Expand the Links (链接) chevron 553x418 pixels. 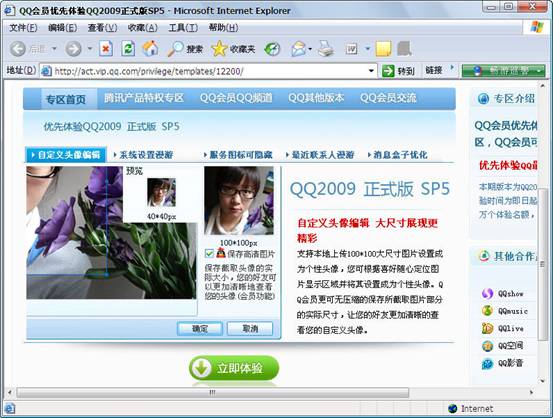pos(452,67)
